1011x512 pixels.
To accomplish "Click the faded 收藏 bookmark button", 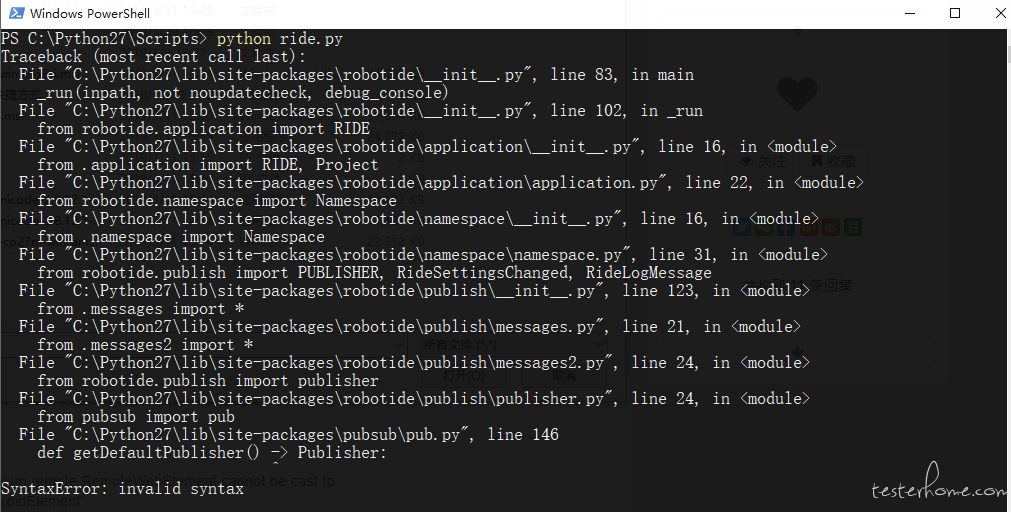I will [x=832, y=161].
